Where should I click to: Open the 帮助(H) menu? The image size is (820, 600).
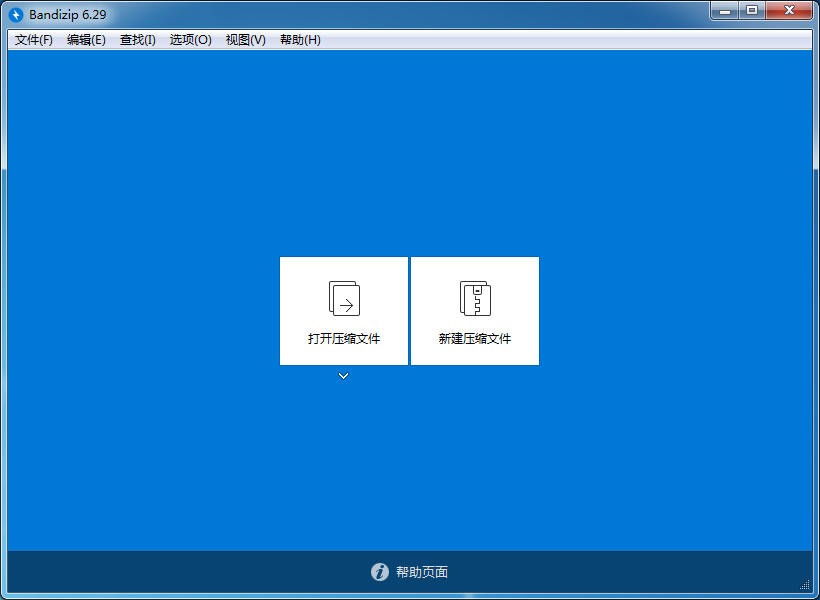coord(300,40)
